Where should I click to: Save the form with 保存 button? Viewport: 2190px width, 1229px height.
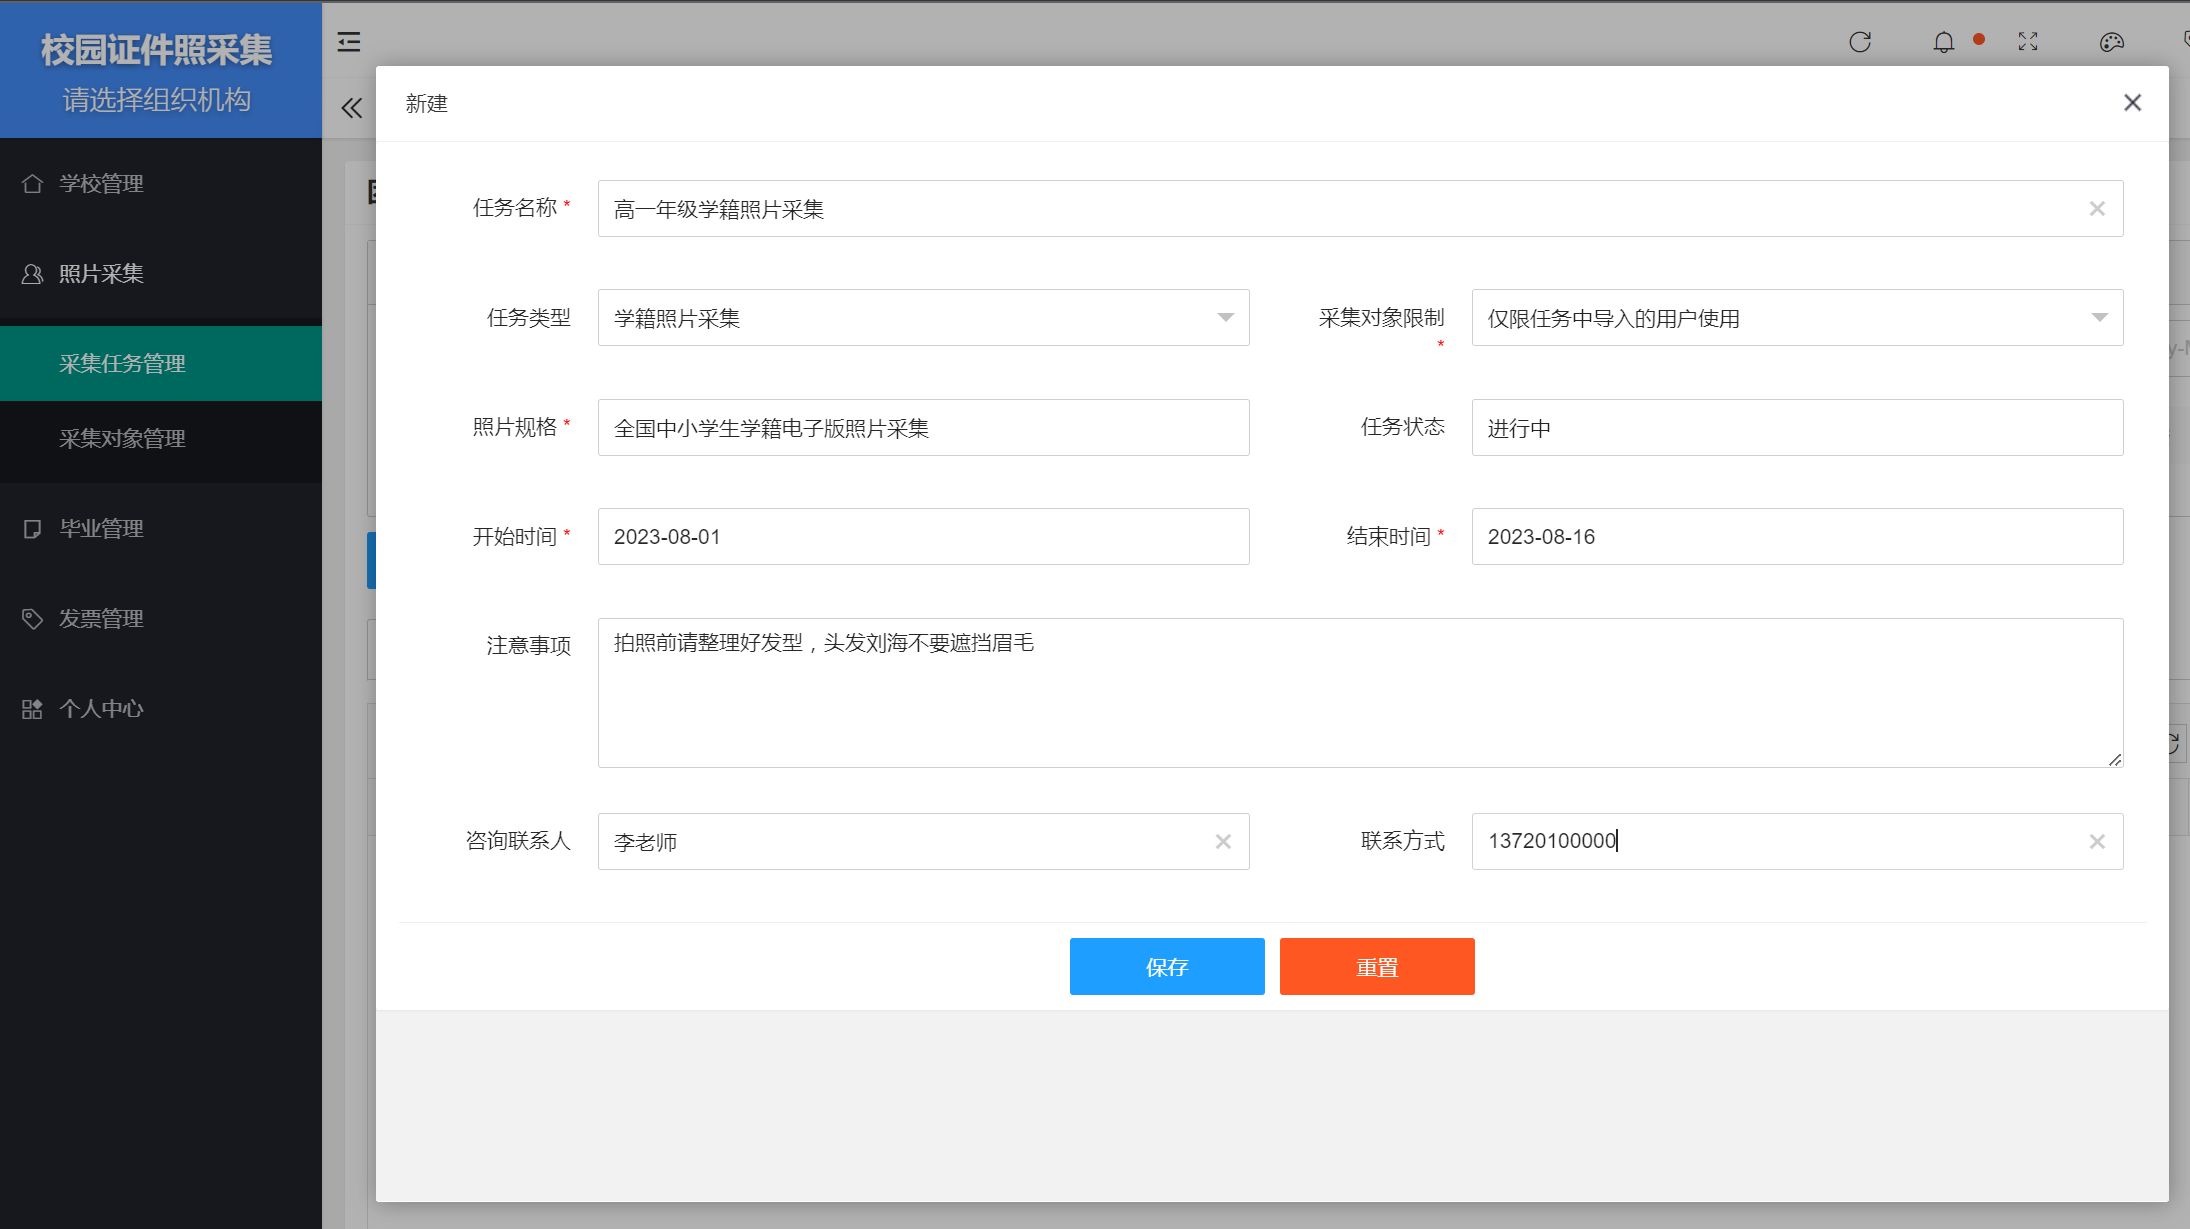click(x=1166, y=966)
